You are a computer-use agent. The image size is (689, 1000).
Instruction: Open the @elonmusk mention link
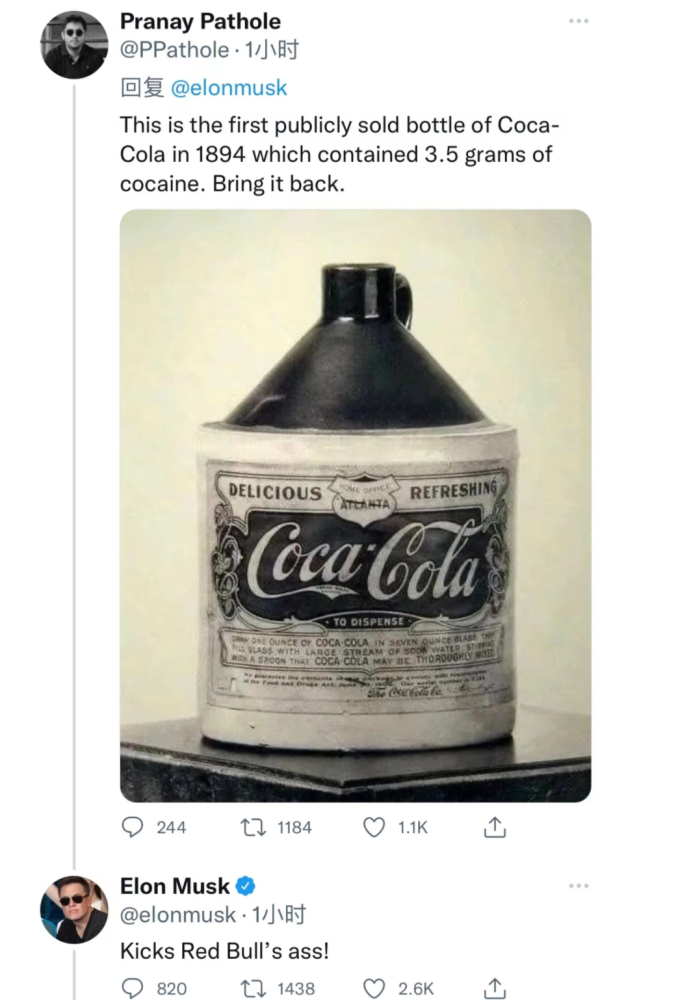(229, 88)
